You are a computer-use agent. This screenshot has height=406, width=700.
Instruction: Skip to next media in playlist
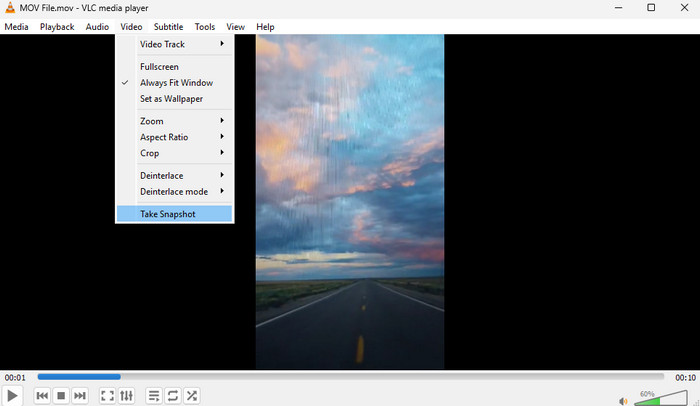pos(80,396)
